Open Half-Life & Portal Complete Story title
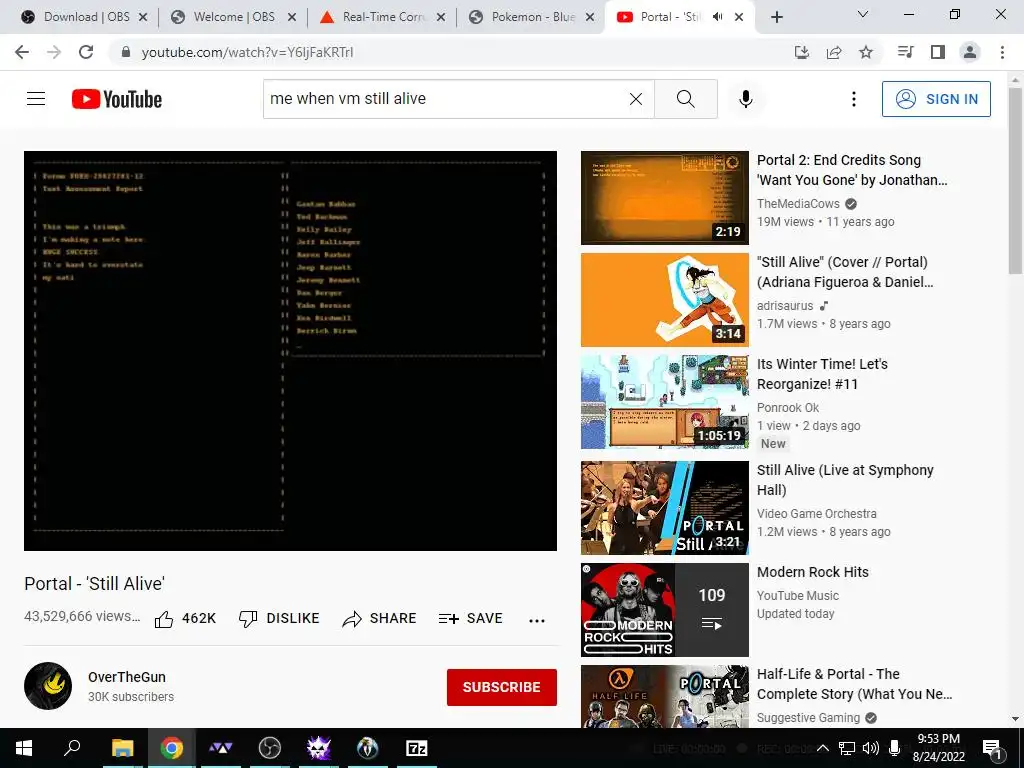The width and height of the screenshot is (1024, 768). pyautogui.click(x=854, y=684)
